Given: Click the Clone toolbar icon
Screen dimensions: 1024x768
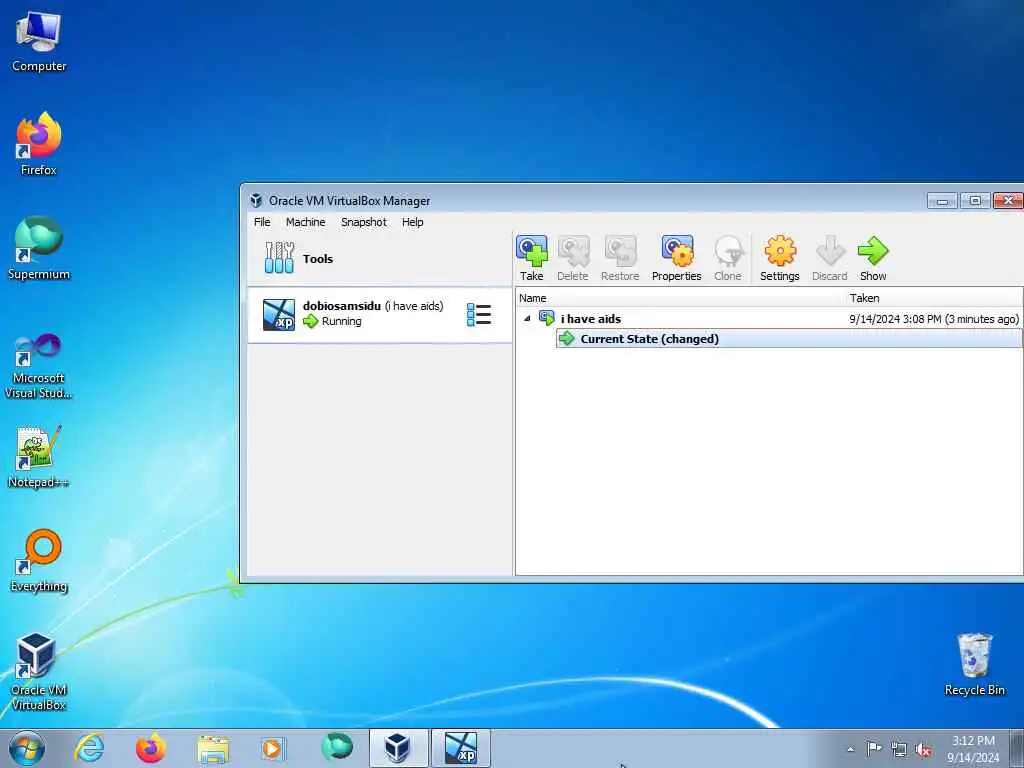Looking at the screenshot, I should click(728, 259).
